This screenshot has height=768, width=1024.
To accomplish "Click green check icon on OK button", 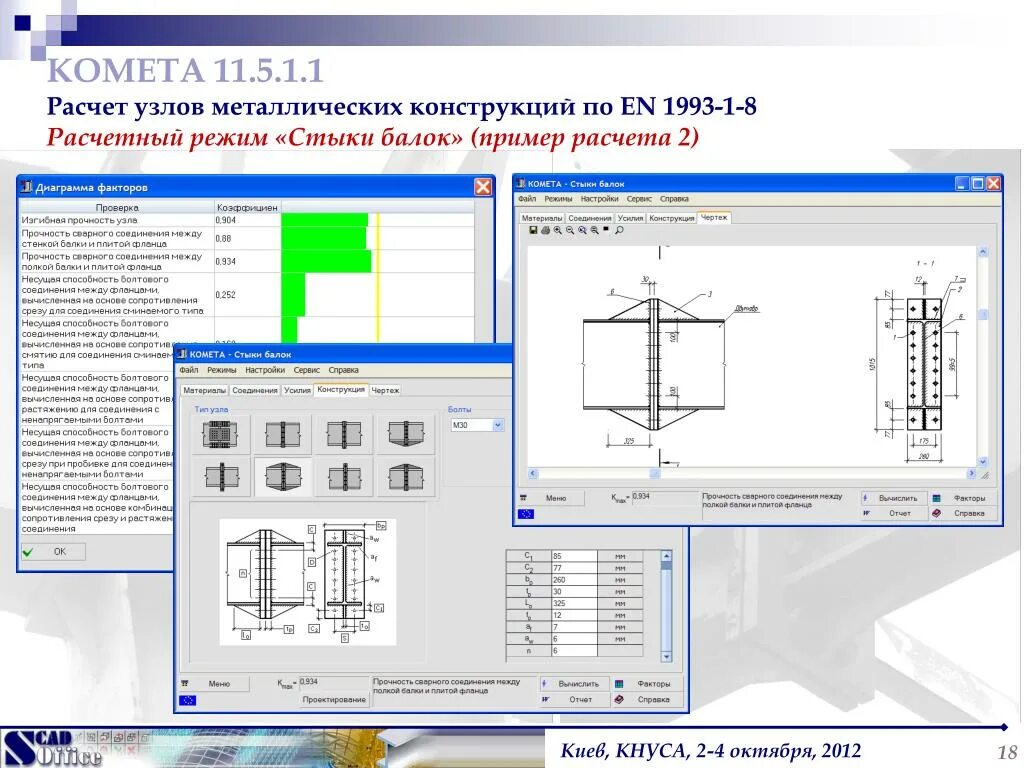I will coord(27,552).
